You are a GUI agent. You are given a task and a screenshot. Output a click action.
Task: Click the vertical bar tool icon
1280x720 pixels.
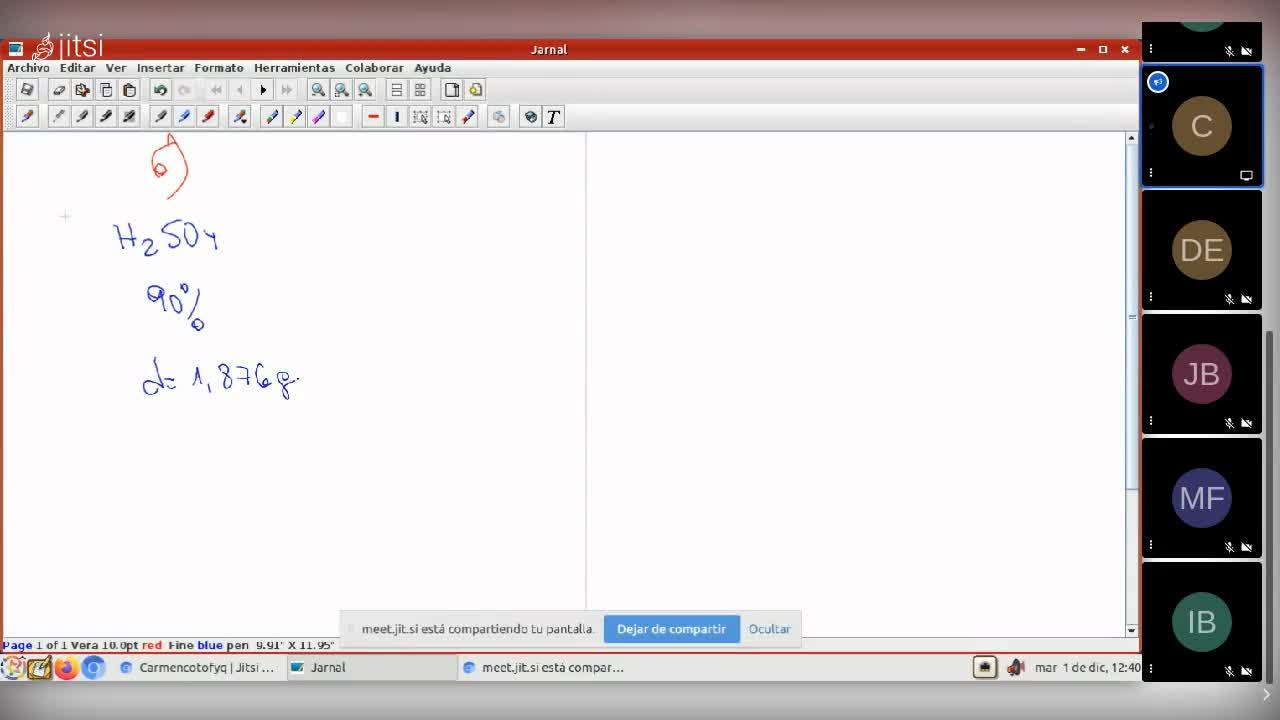coord(397,117)
